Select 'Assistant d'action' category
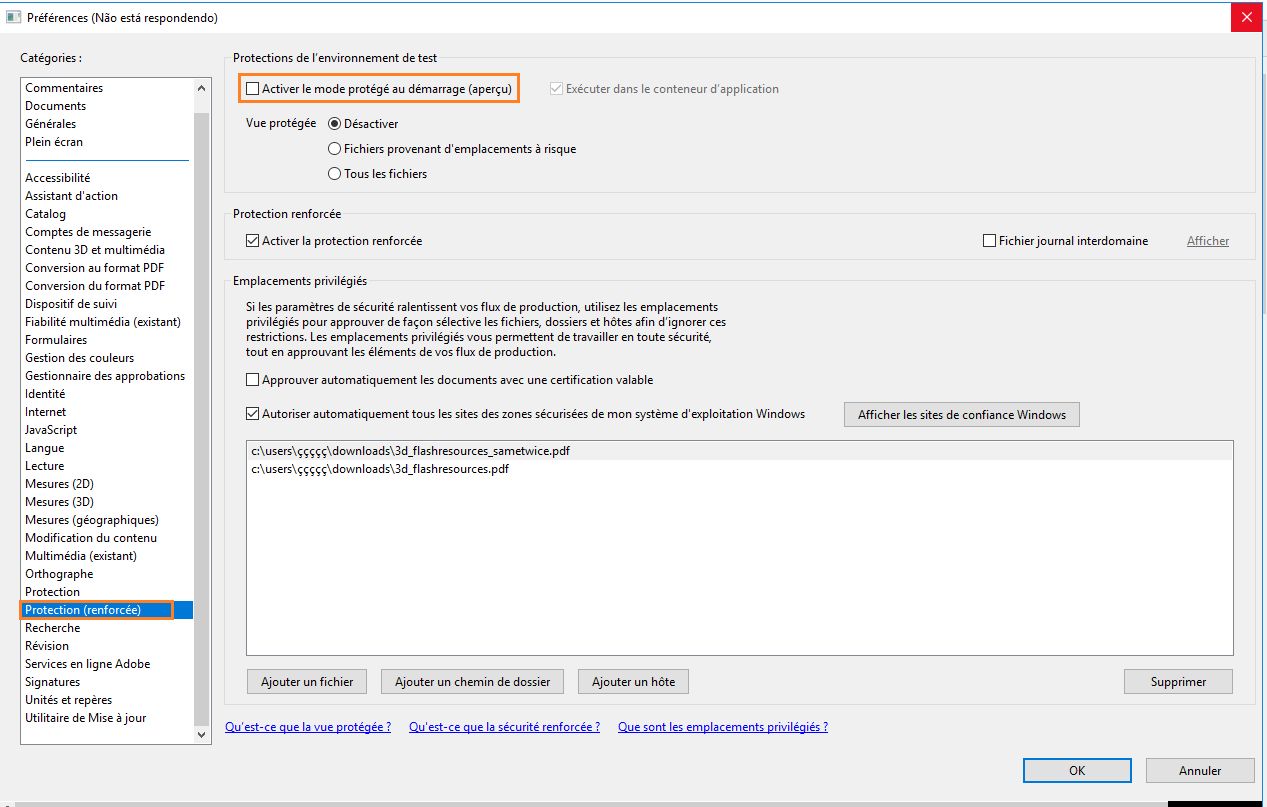This screenshot has width=1267, height=807. click(x=72, y=196)
